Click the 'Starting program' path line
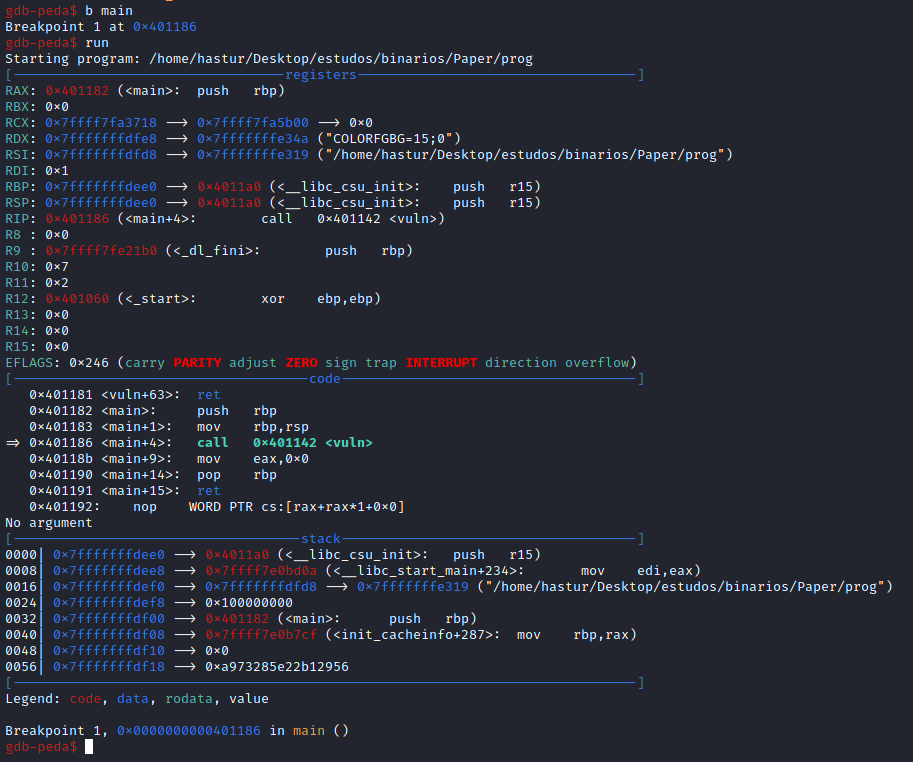913x762 pixels. pyautogui.click(x=269, y=59)
